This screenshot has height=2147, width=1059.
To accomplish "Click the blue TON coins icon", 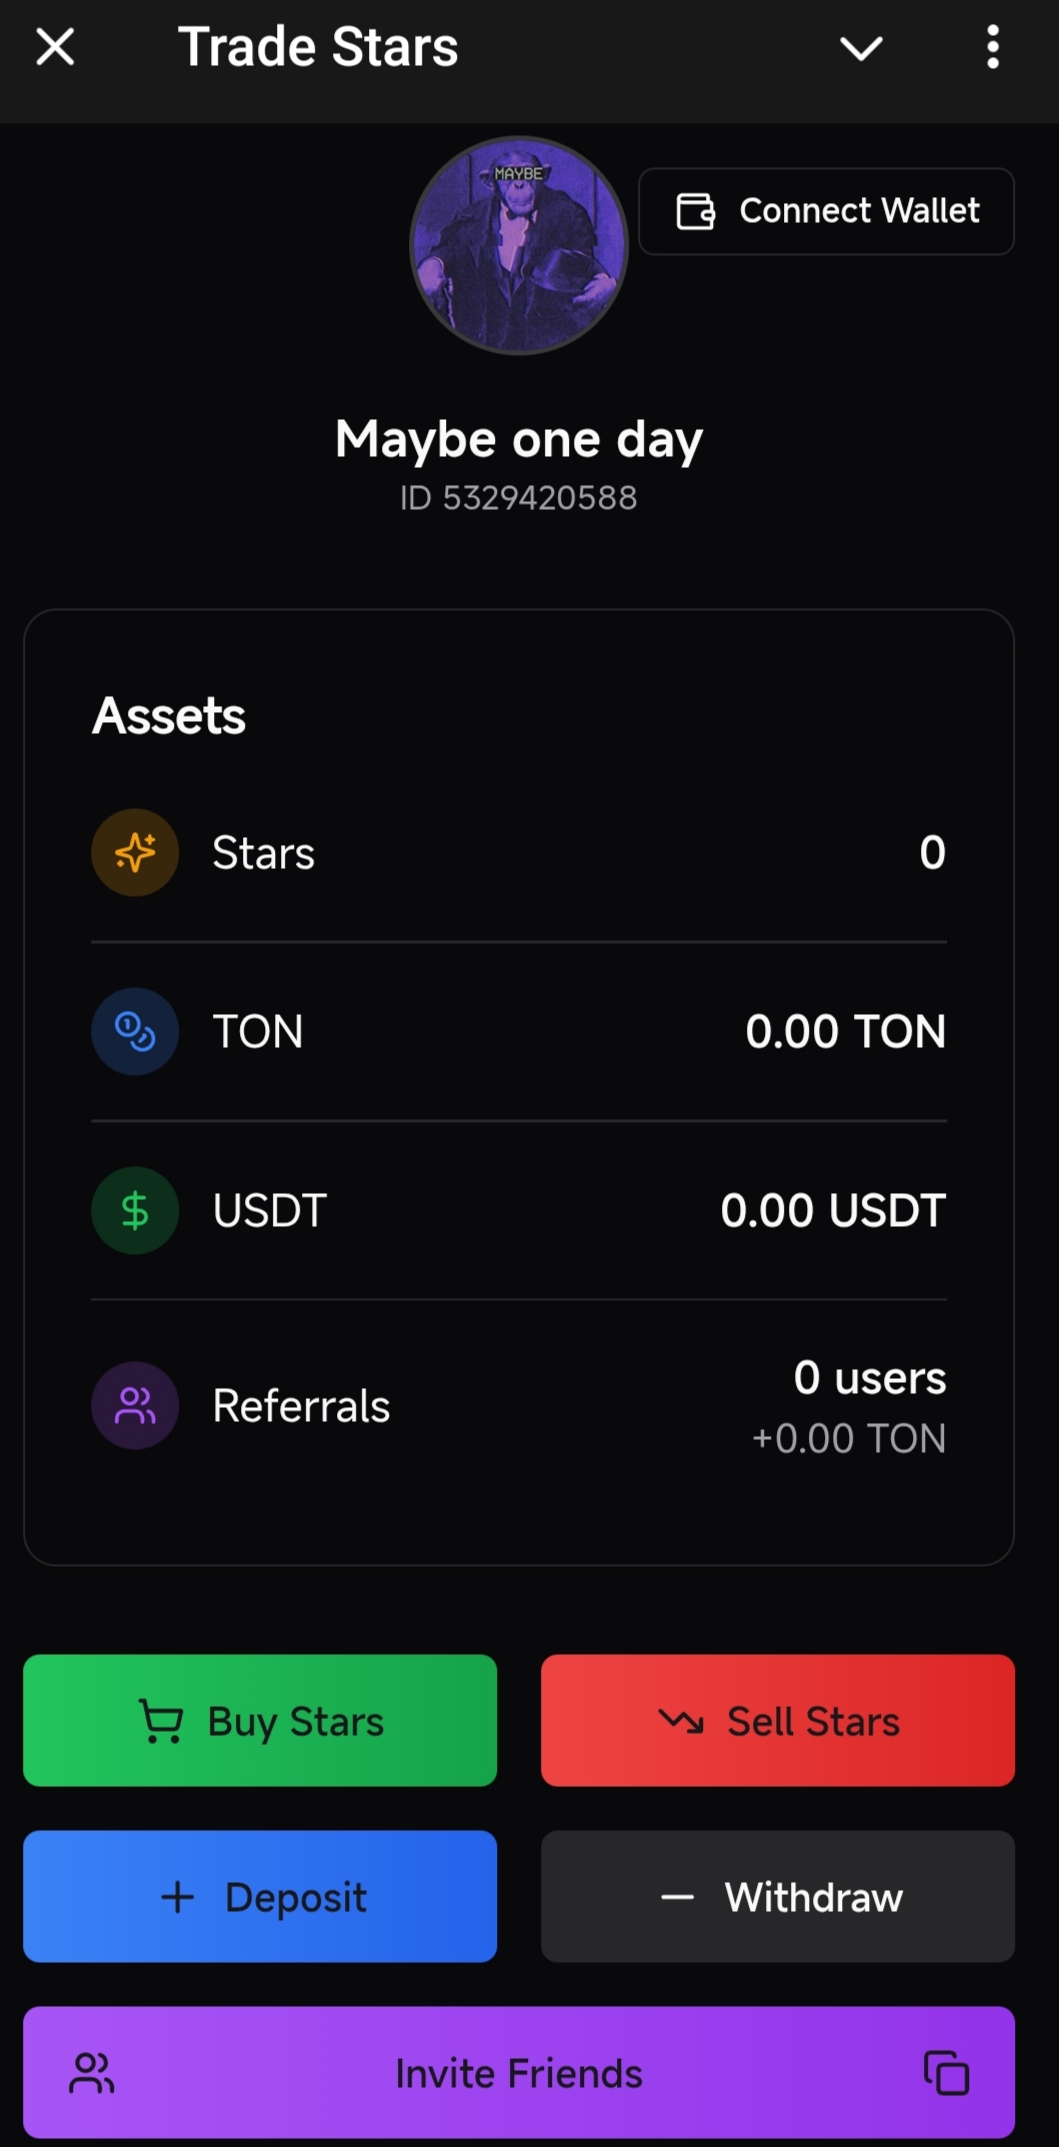I will [x=135, y=1031].
